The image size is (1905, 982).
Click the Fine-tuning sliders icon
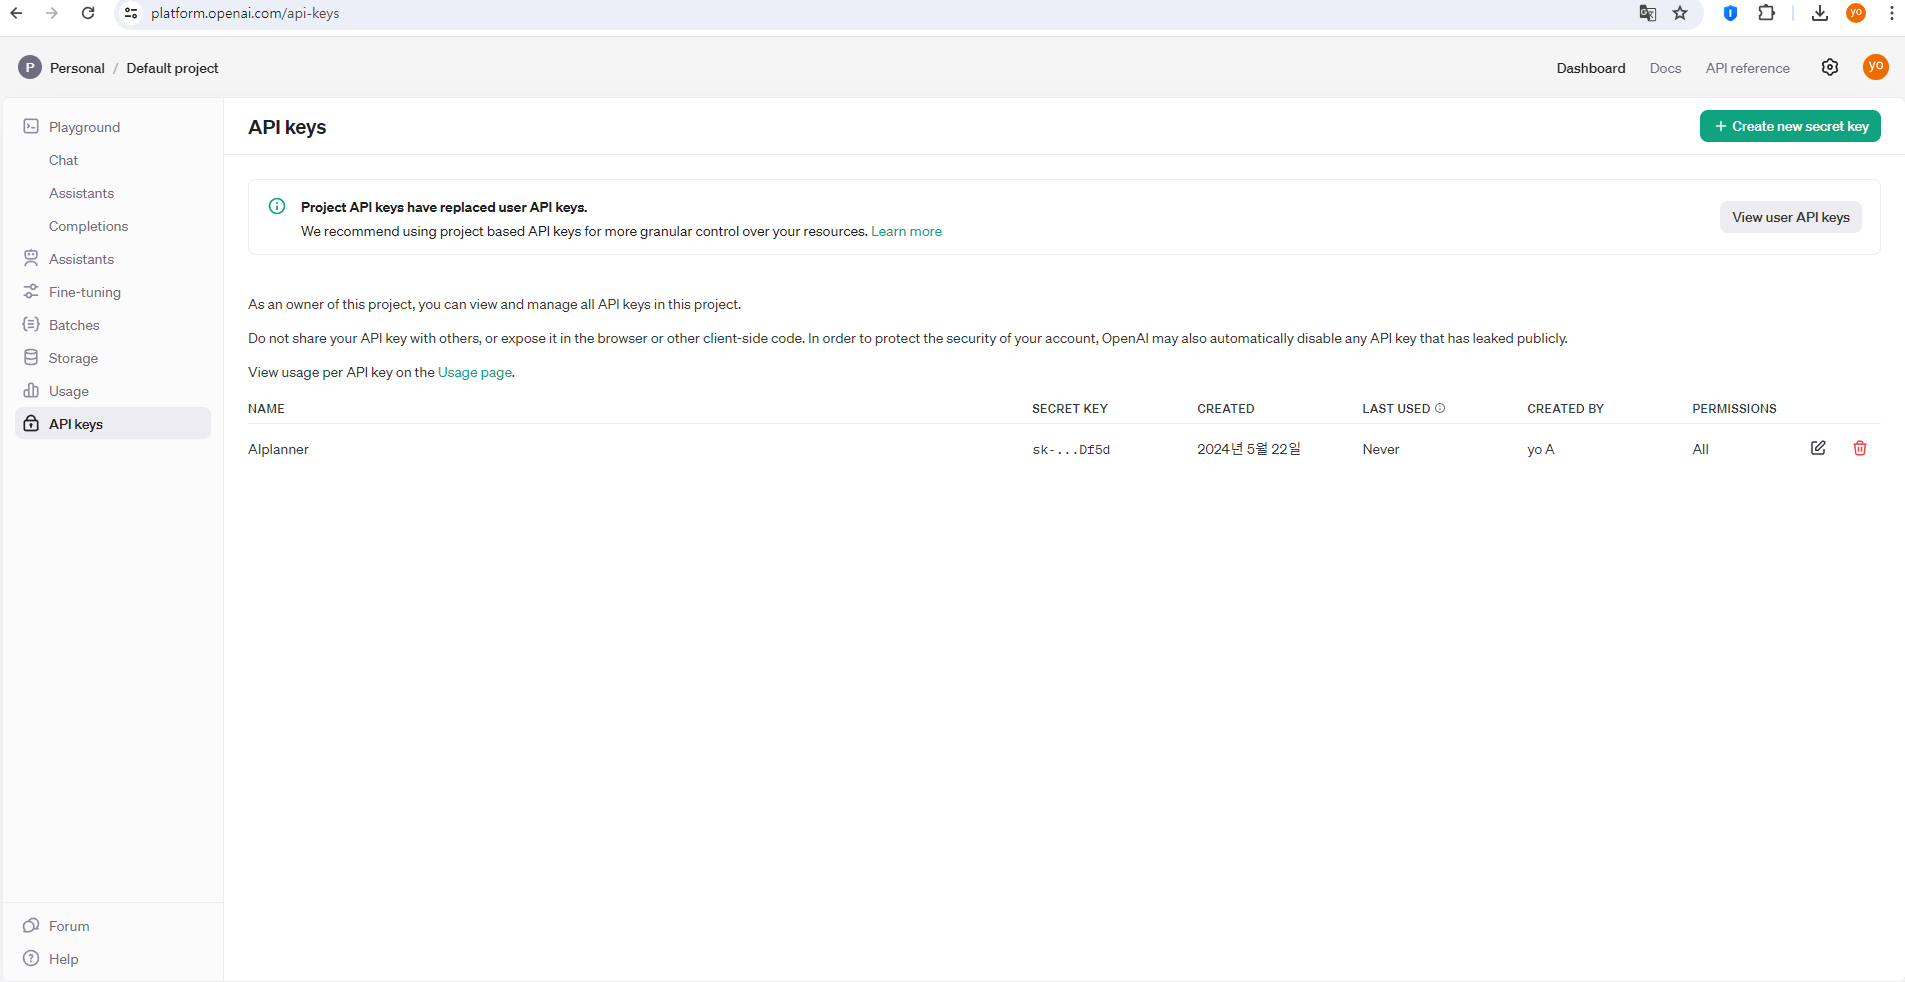tap(31, 291)
